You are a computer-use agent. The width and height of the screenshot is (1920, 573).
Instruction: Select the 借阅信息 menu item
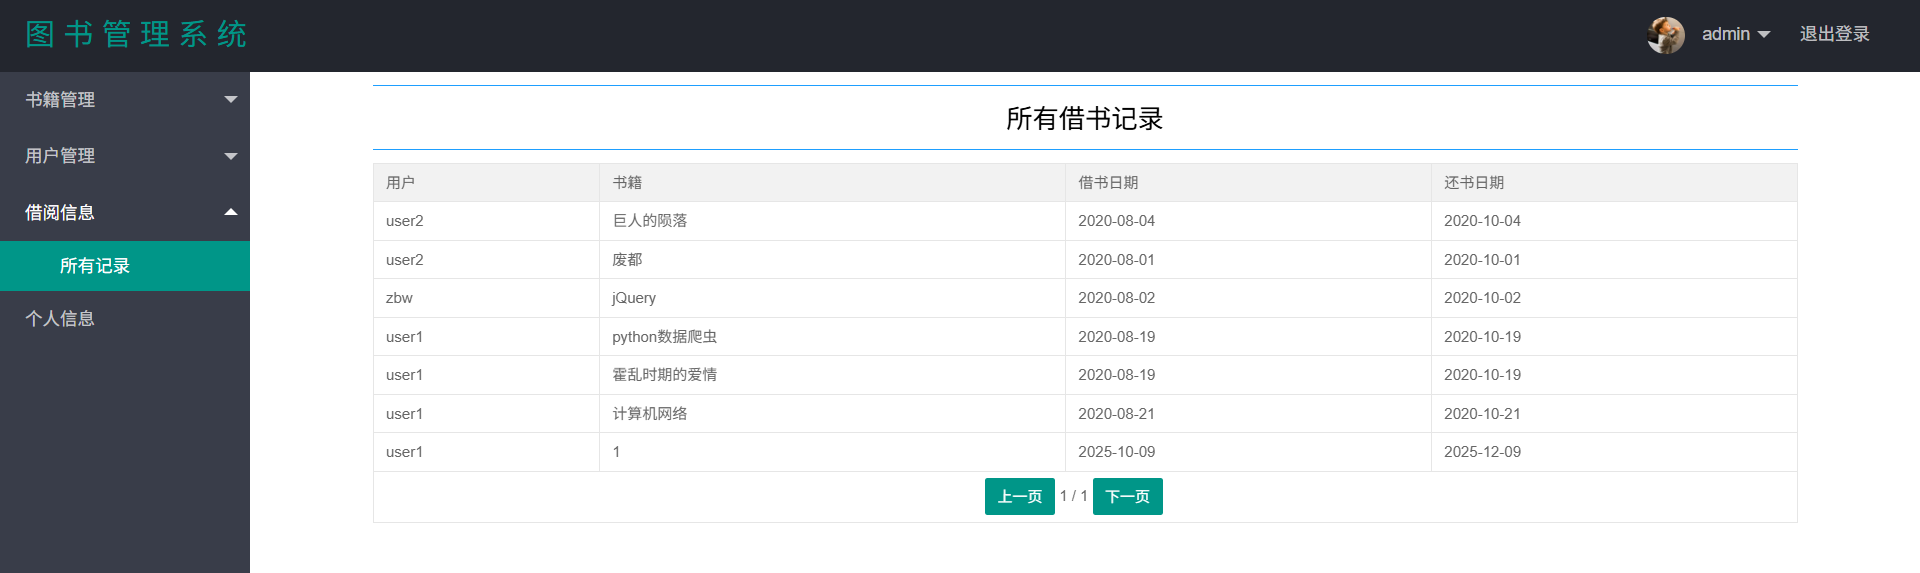pyautogui.click(x=125, y=212)
